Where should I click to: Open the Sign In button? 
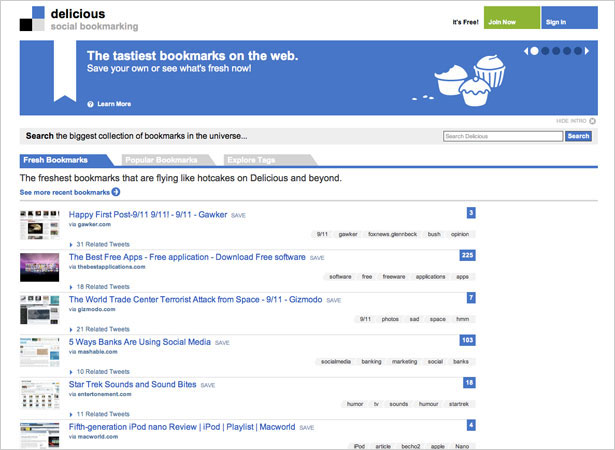point(570,18)
